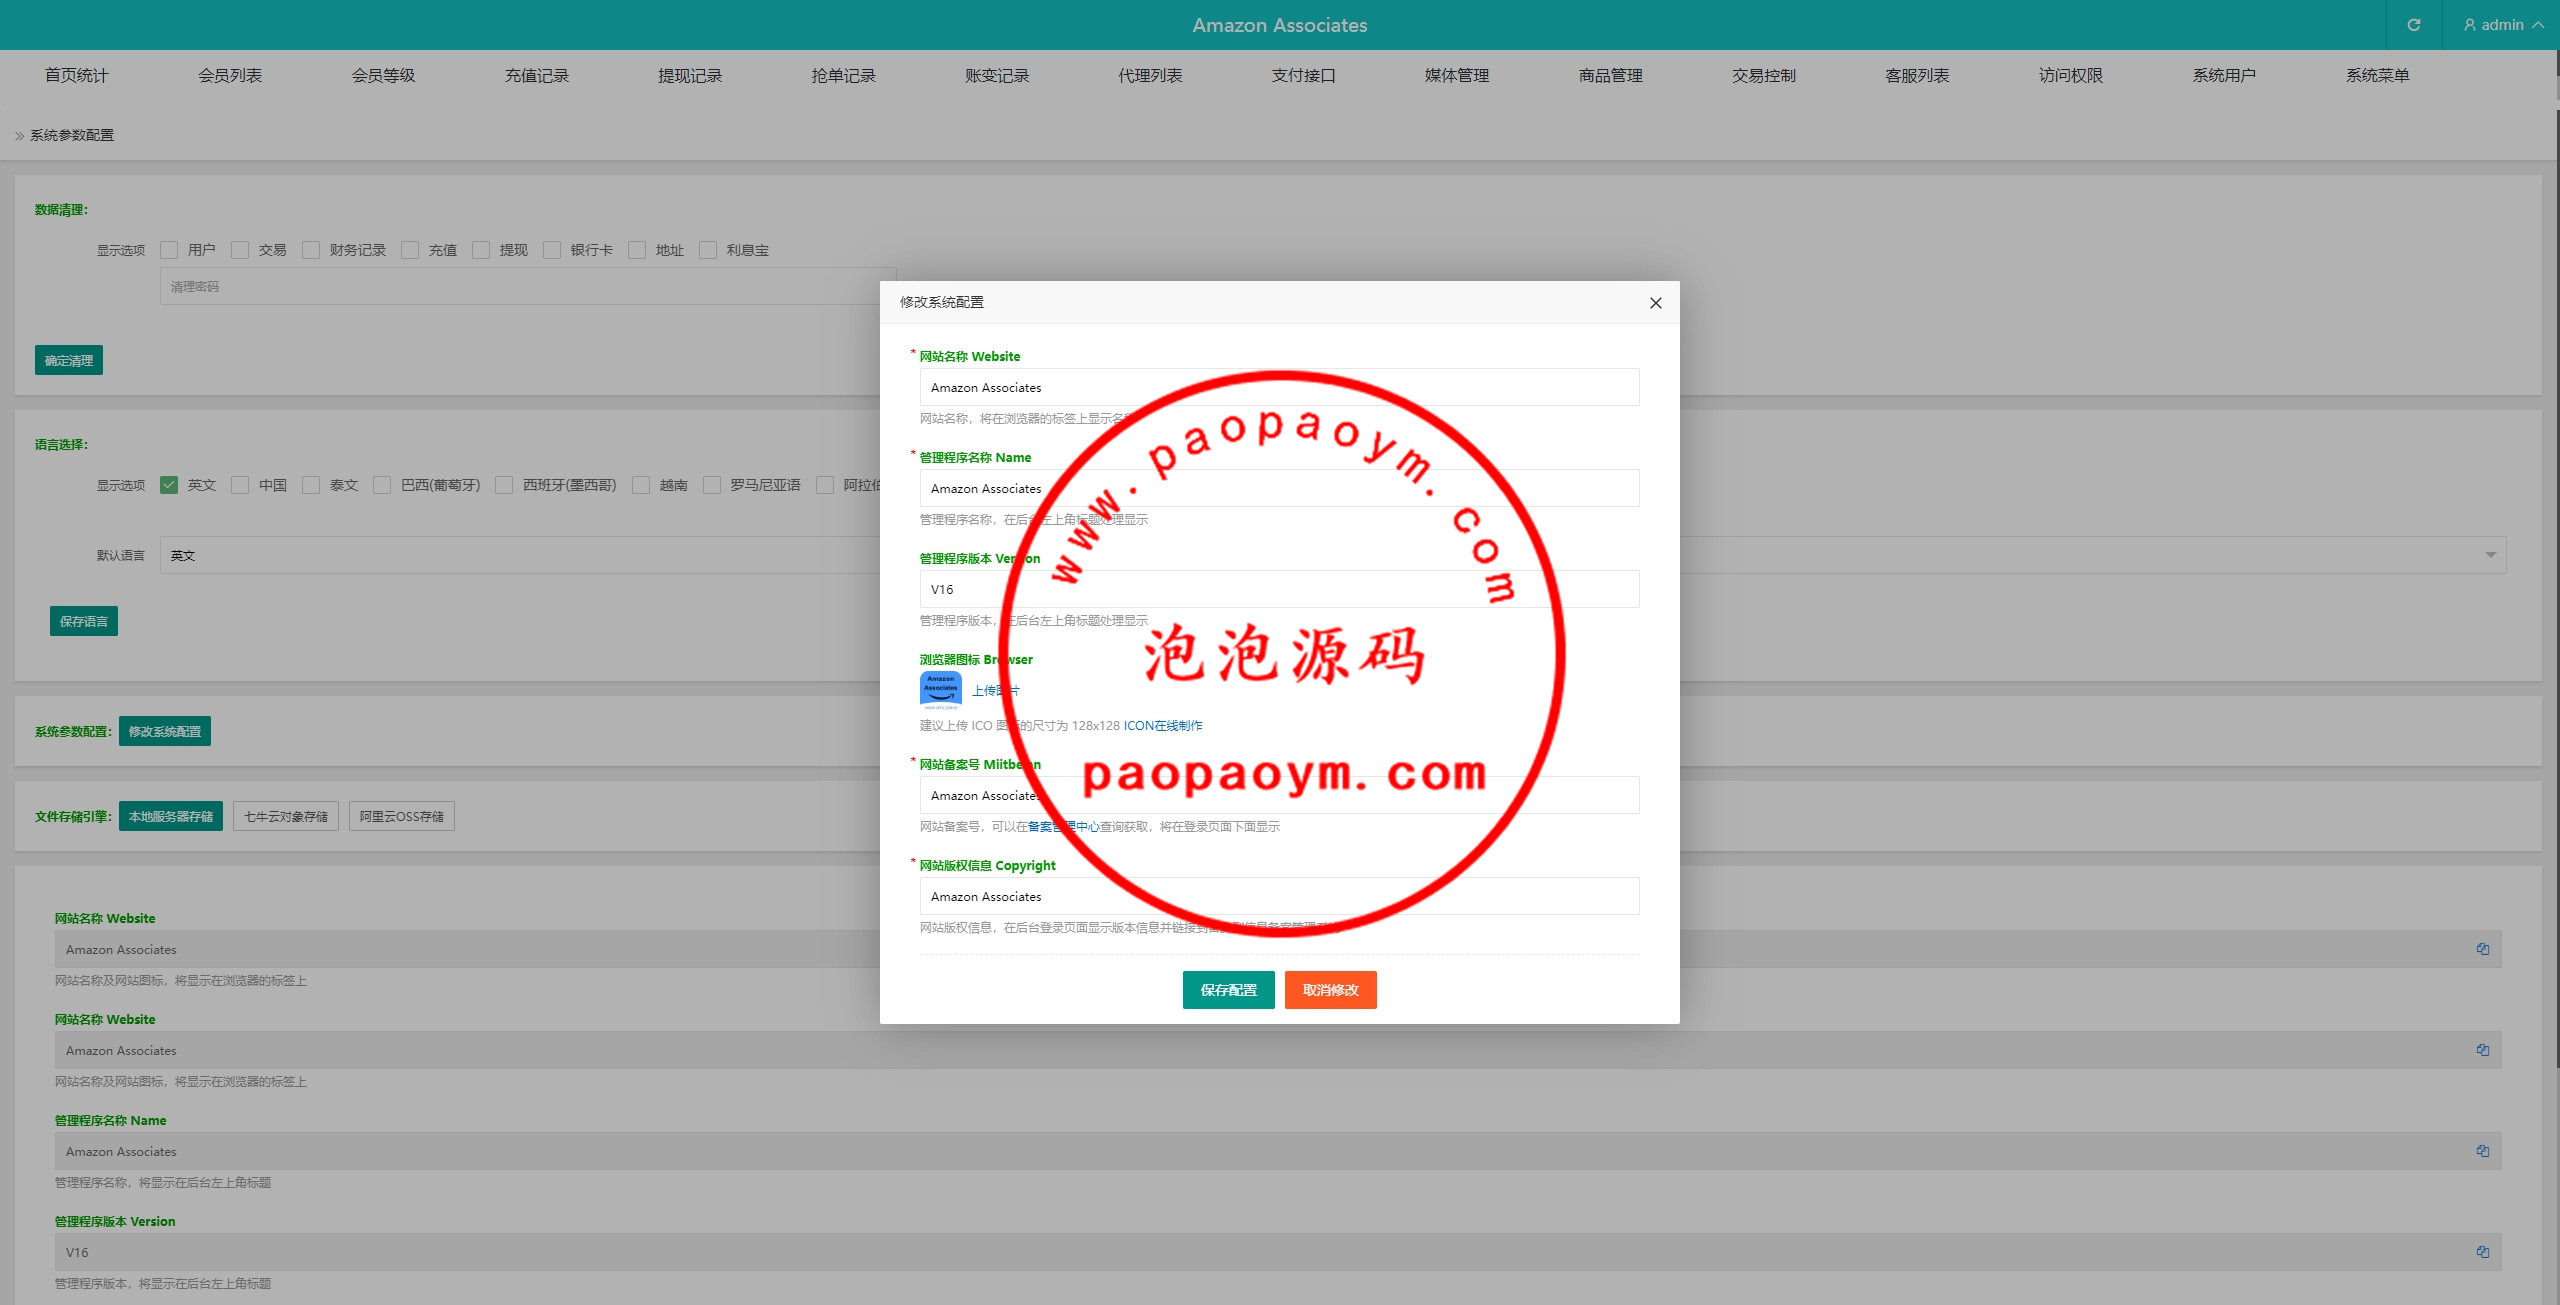Select 七牛云对象存储 storage engine

click(x=286, y=816)
